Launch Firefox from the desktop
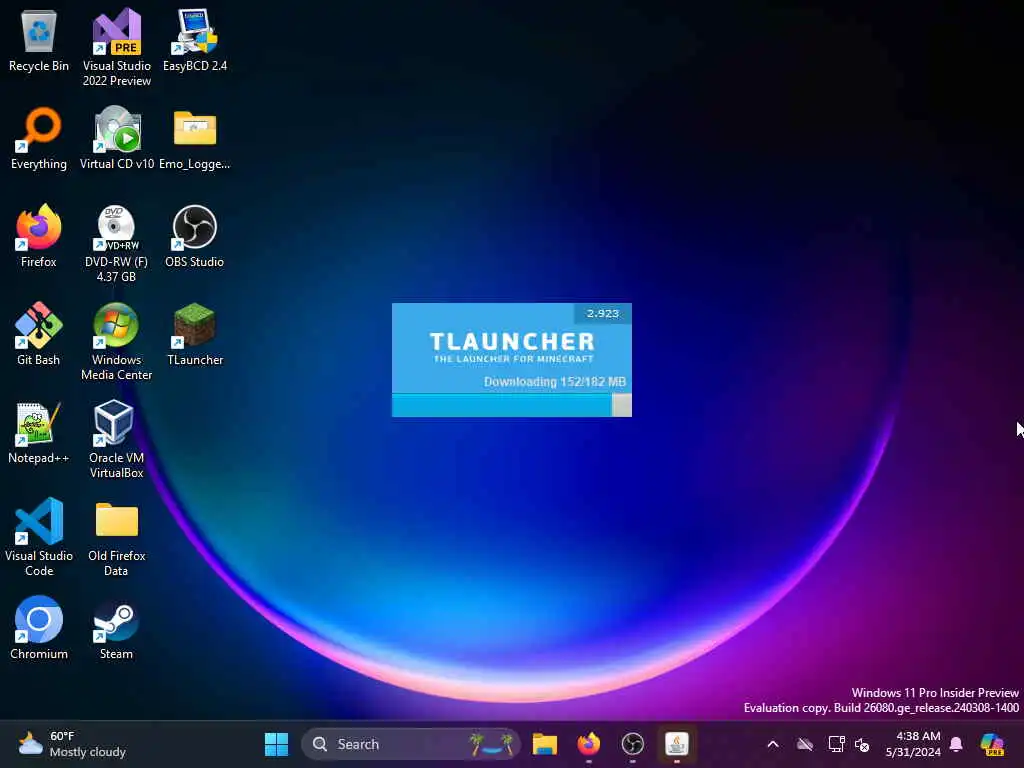The width and height of the screenshot is (1024, 768). (39, 236)
